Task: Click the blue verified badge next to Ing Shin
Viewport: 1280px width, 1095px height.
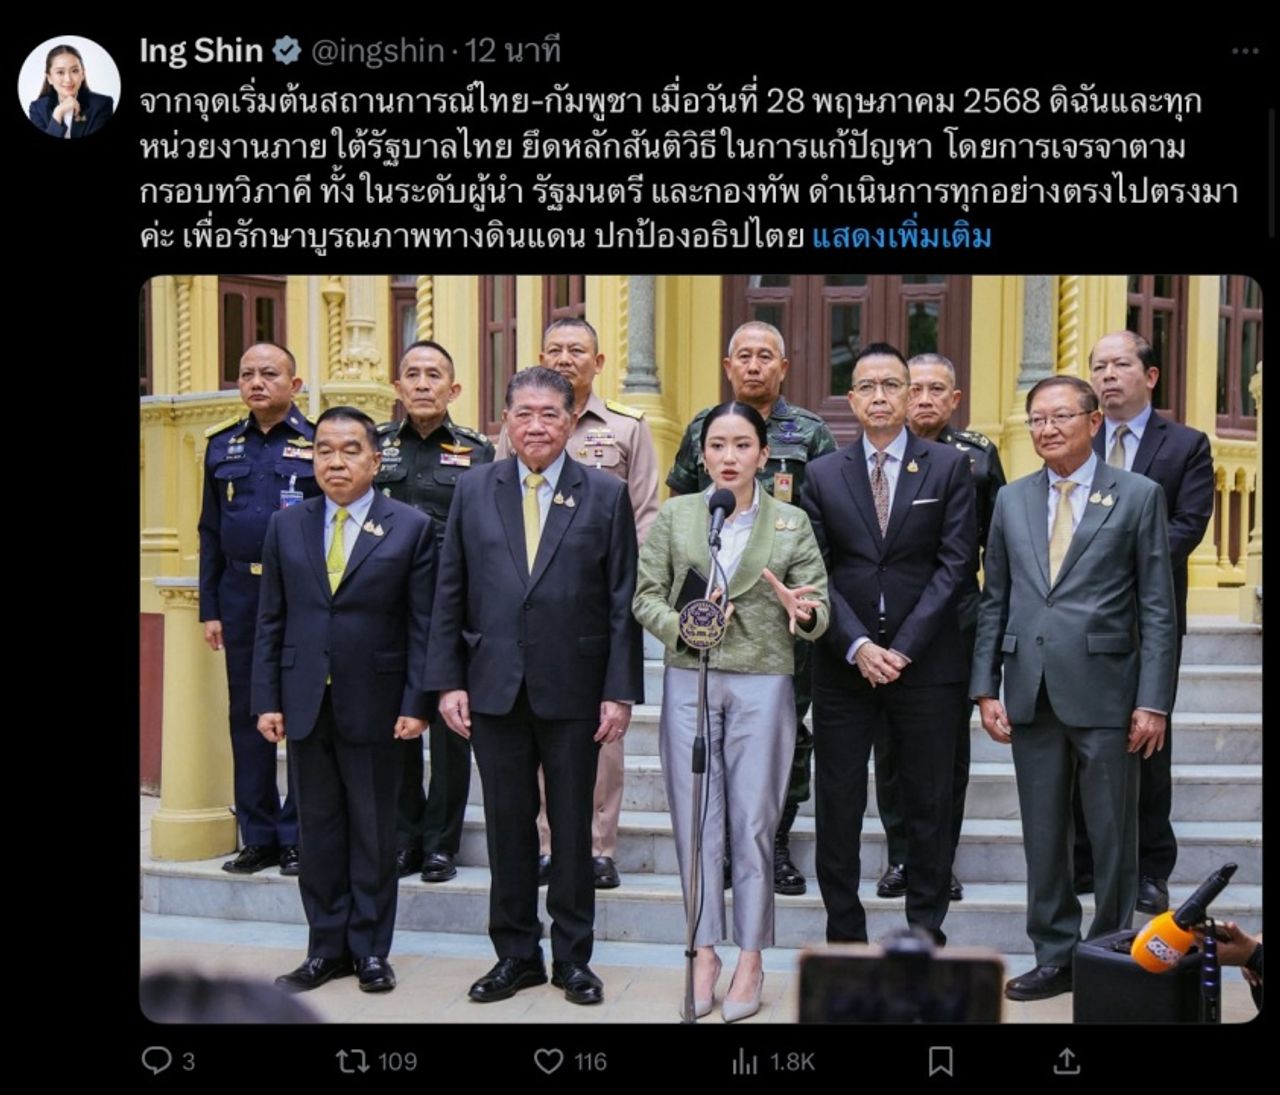Action: coord(286,50)
